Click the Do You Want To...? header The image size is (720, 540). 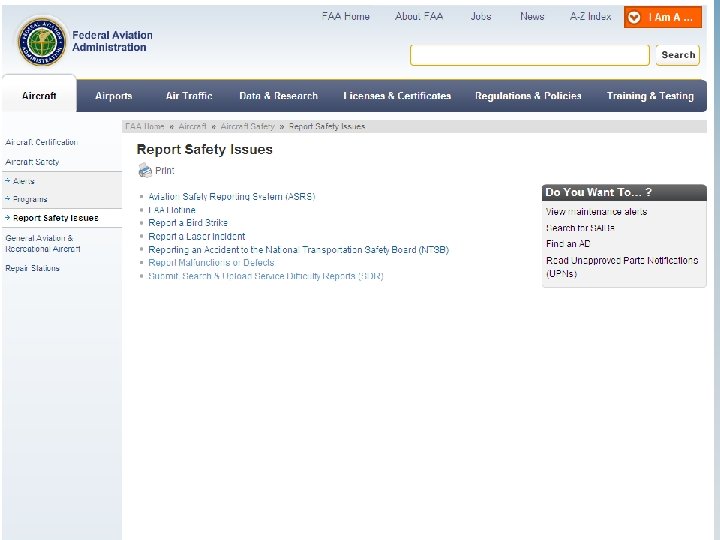(624, 192)
